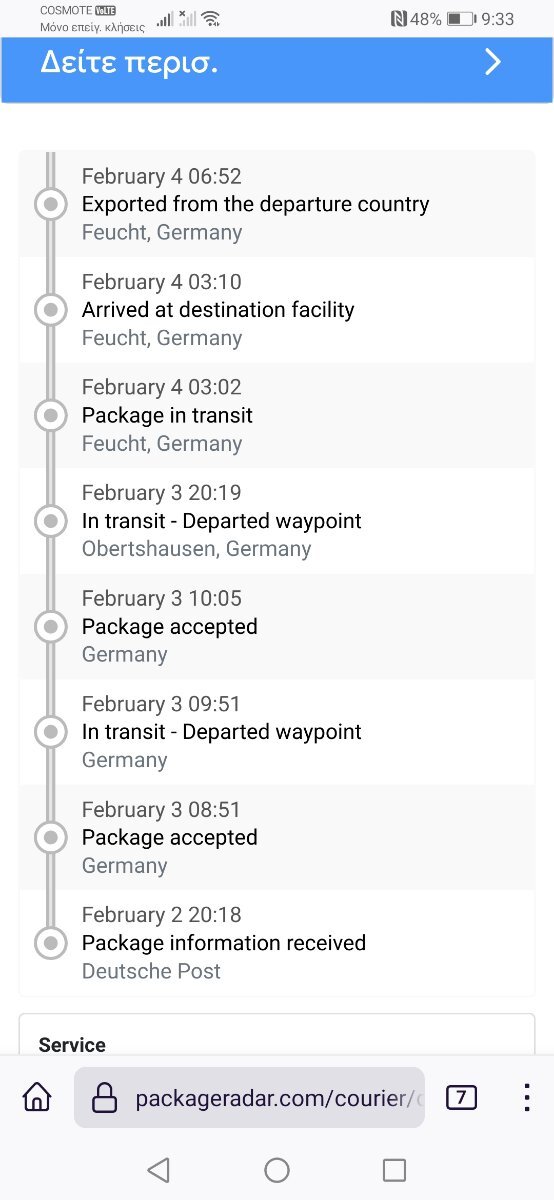Tap the padlock site security icon
Viewport: 554px width, 1200px height.
click(104, 1098)
